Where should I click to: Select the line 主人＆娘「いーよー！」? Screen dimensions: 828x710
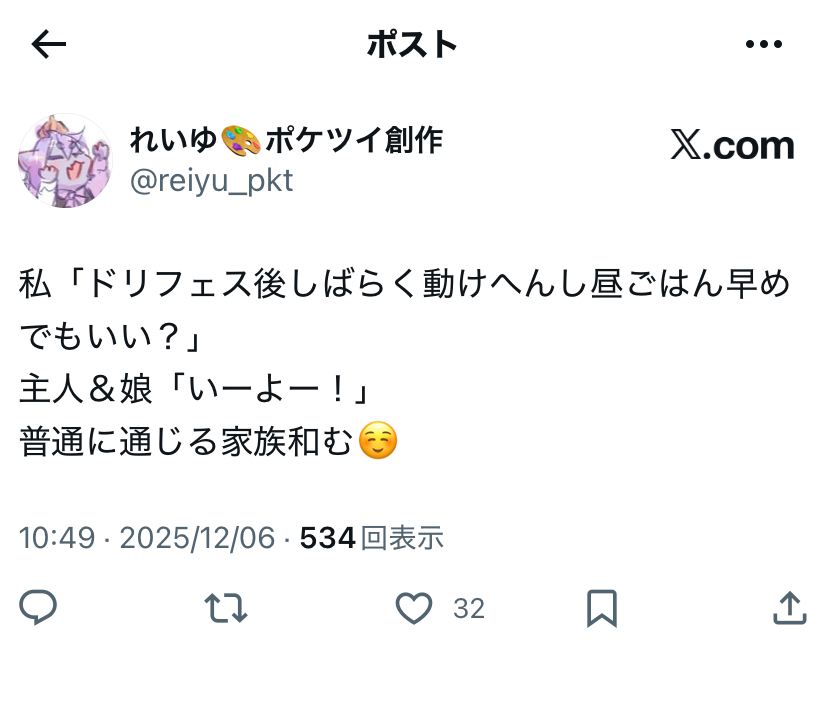[x=194, y=390]
